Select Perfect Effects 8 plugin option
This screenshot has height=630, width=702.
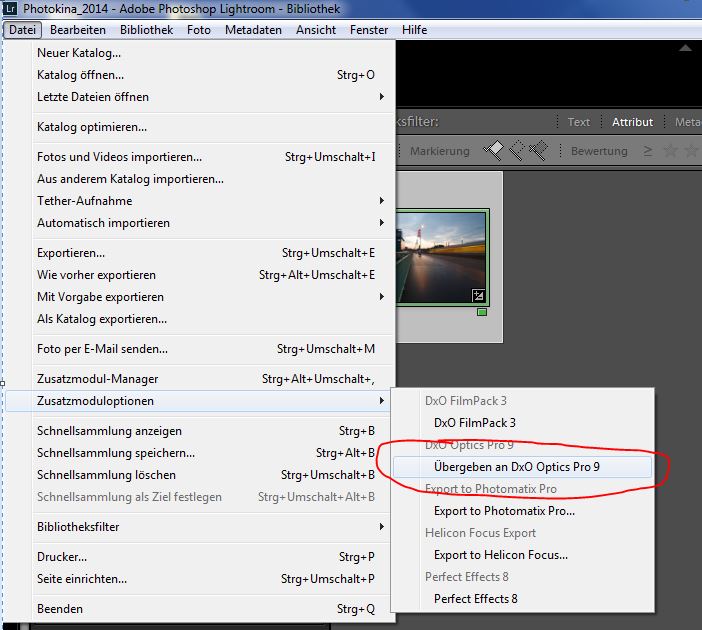pos(522,599)
